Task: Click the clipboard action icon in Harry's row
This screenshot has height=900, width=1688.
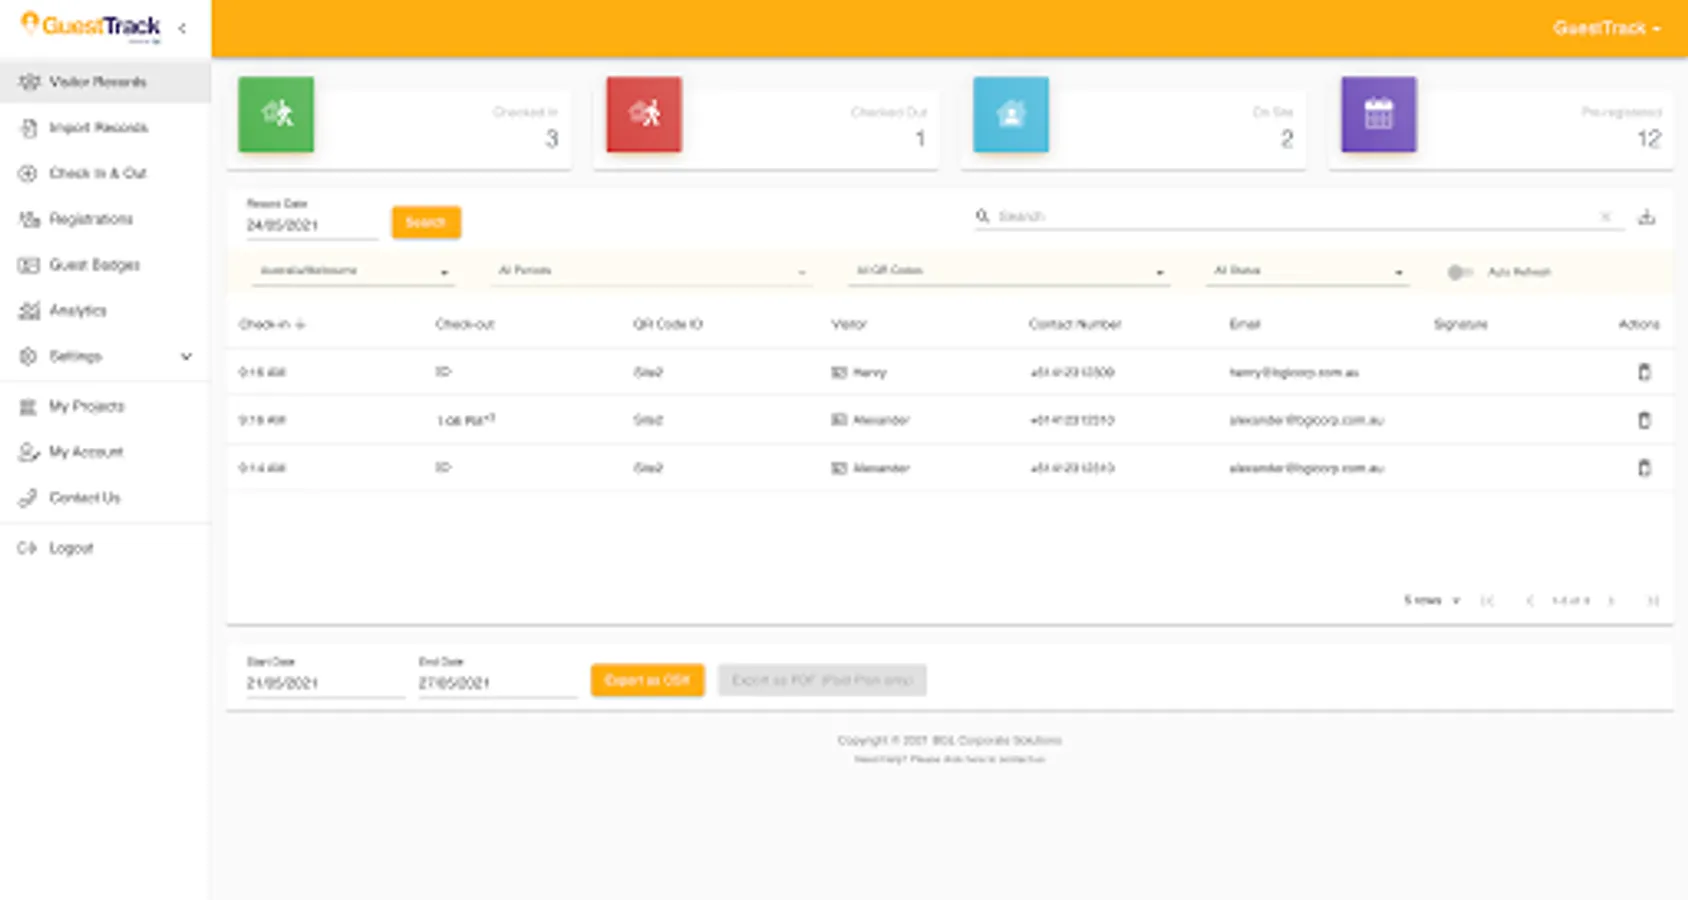Action: [1644, 372]
